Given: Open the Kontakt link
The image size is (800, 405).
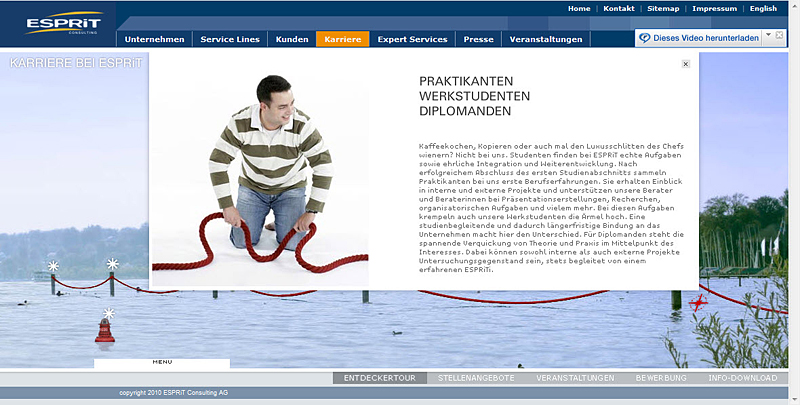Looking at the screenshot, I should pyautogui.click(x=619, y=8).
